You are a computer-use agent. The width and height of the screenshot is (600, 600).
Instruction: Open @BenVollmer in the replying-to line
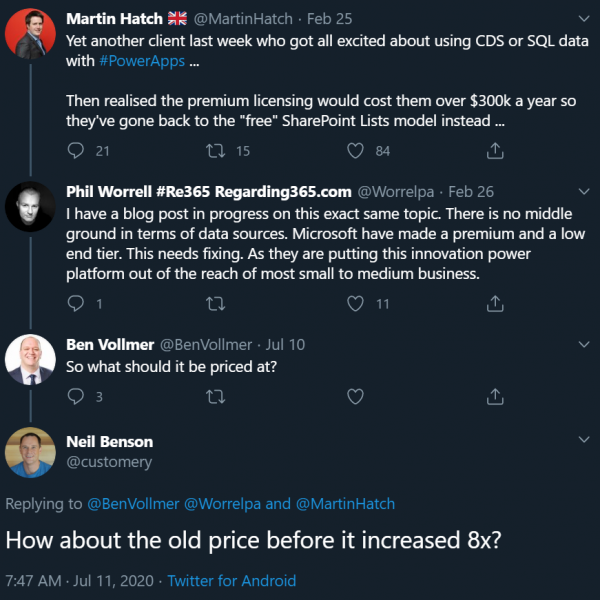point(133,504)
